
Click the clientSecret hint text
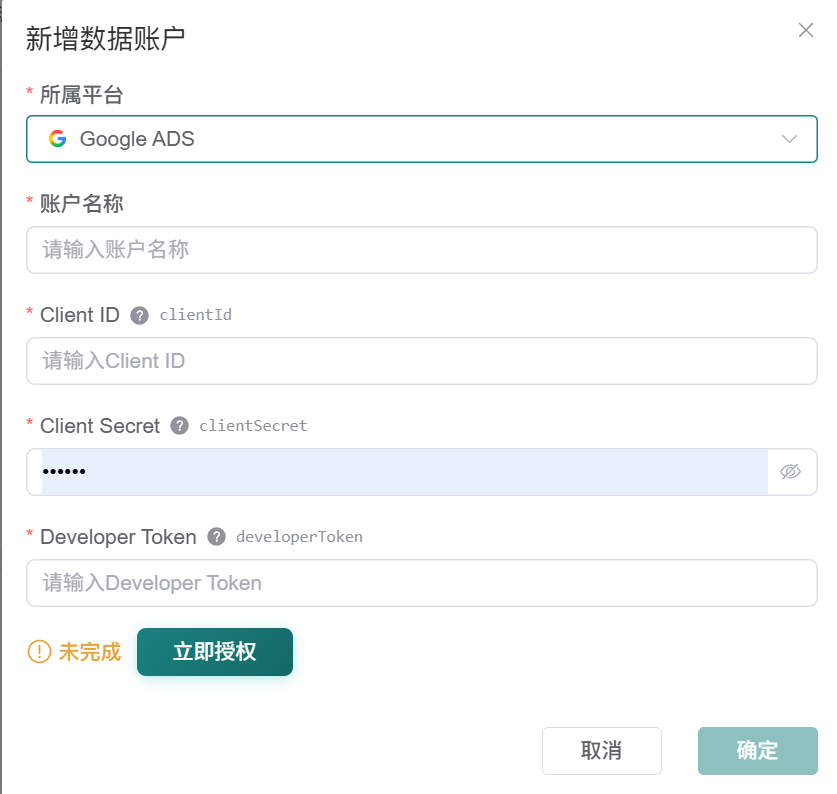pos(254,426)
